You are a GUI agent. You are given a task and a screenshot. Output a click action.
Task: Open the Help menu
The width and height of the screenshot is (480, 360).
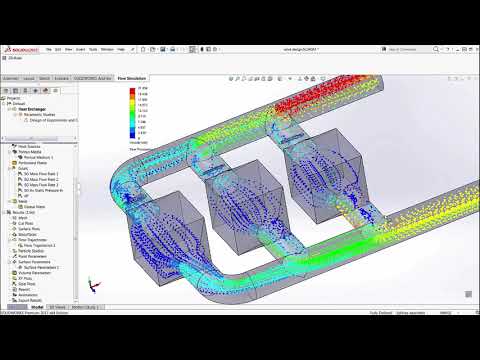(x=121, y=49)
